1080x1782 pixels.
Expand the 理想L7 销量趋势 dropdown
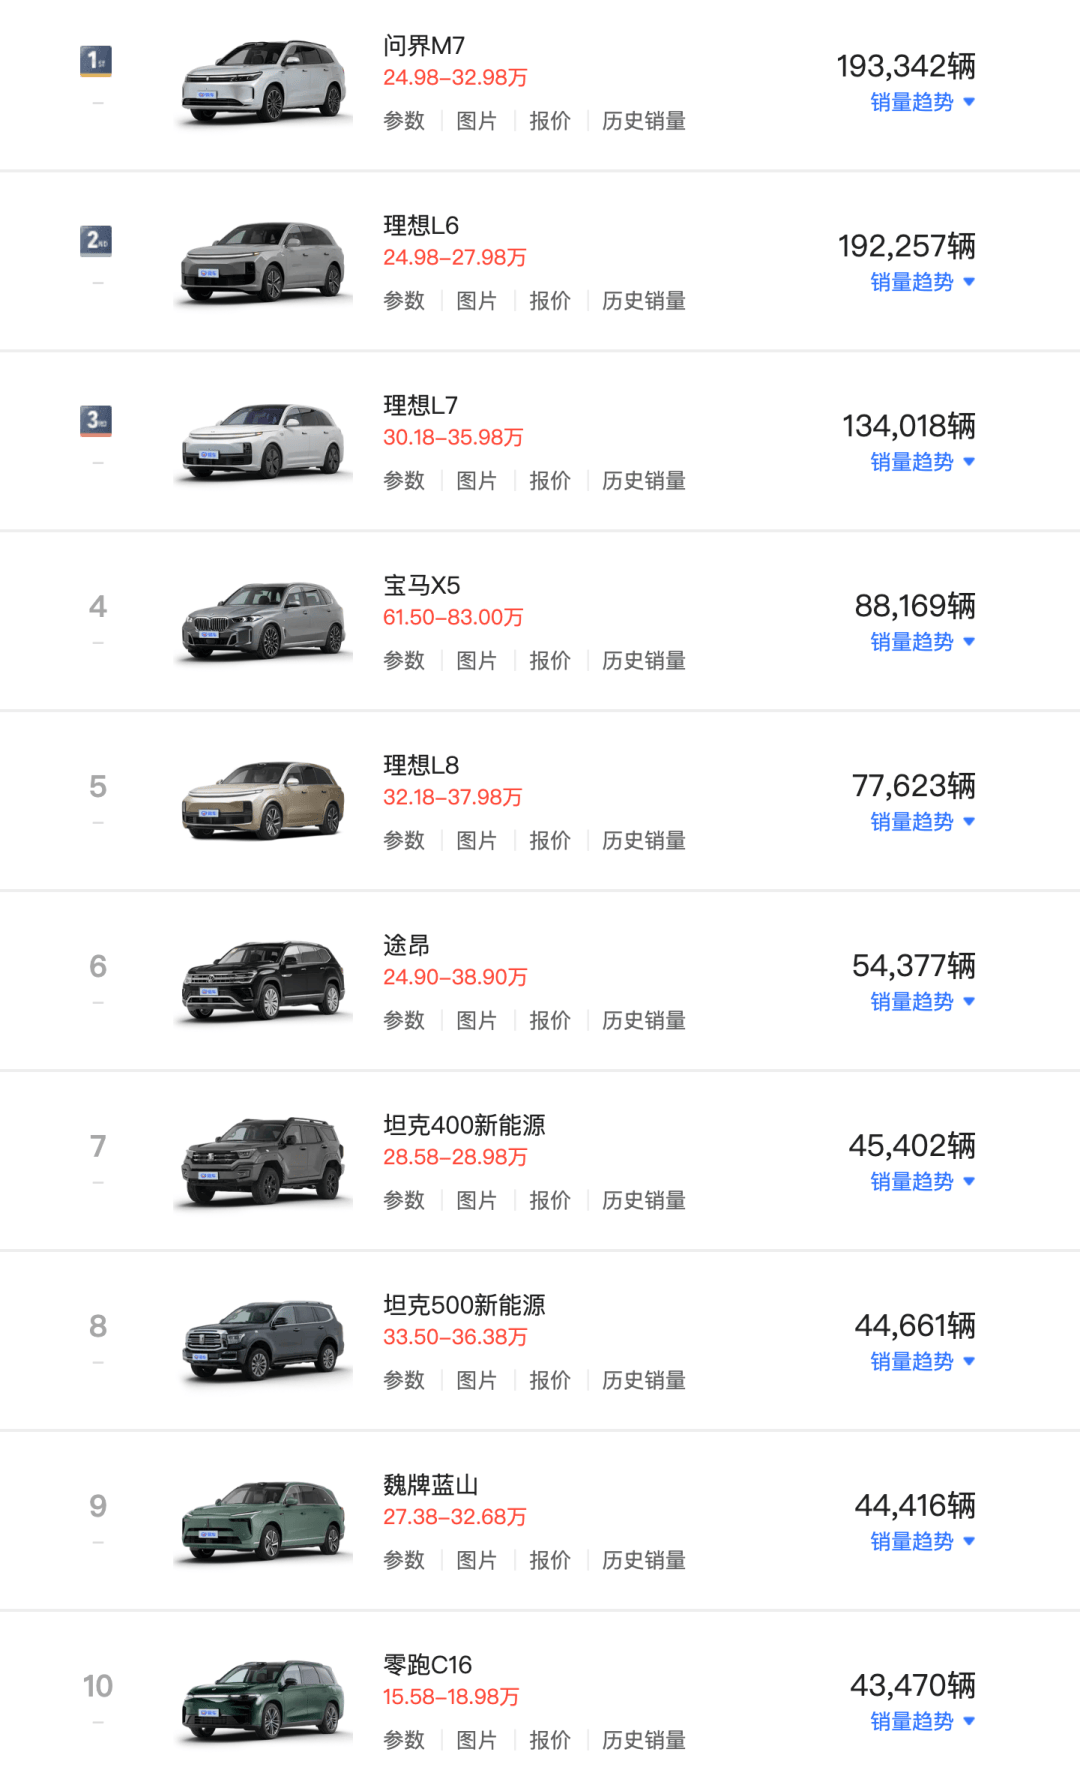922,462
